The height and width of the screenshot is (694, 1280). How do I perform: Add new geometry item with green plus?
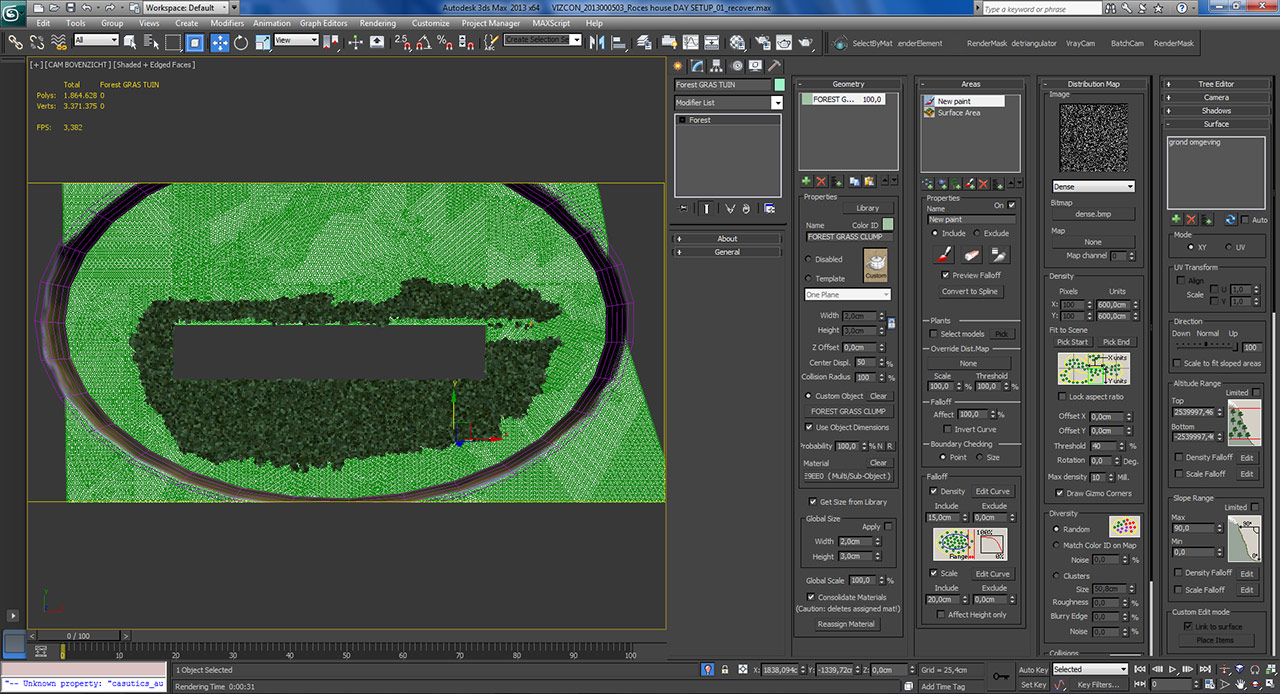806,181
